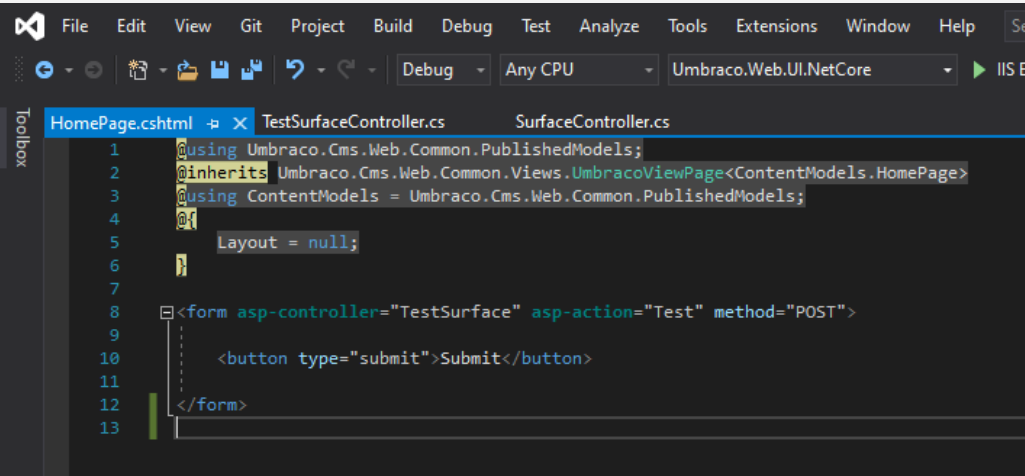Click UmbracoViewPage in the inherits line
1025x476 pixels.
point(648,173)
